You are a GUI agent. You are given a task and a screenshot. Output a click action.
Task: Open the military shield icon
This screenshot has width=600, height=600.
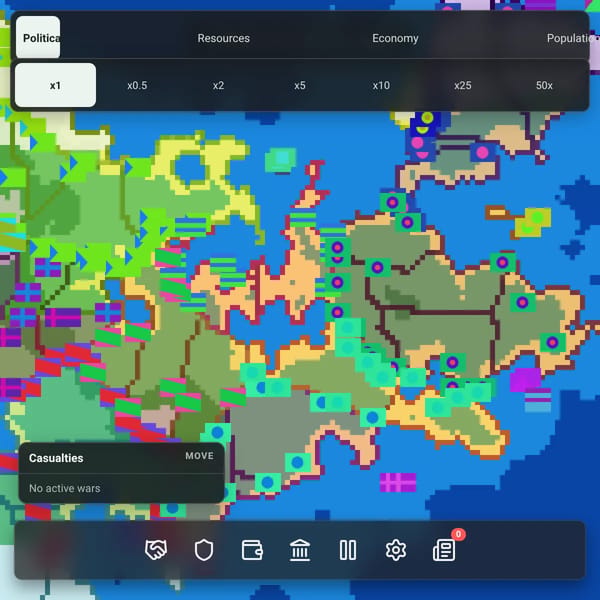click(x=204, y=550)
